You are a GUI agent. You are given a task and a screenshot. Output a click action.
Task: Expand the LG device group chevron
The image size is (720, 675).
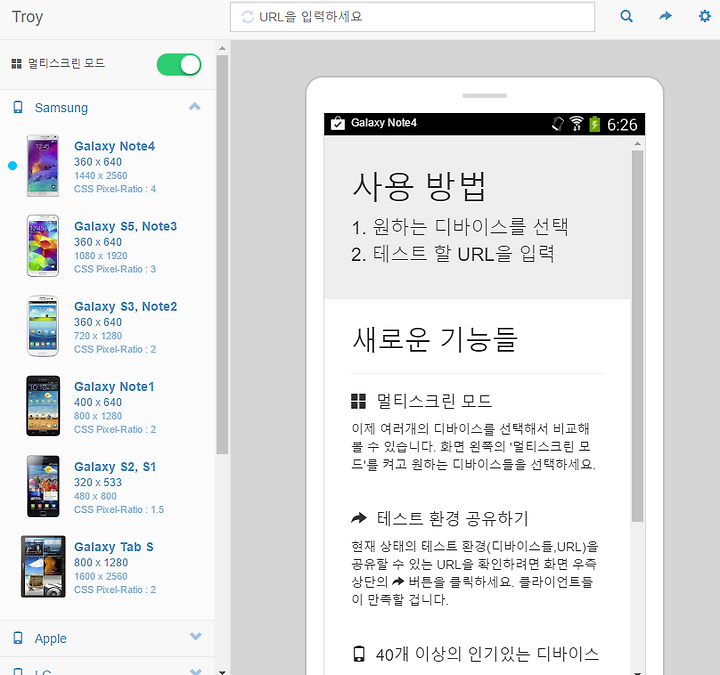tap(196, 671)
